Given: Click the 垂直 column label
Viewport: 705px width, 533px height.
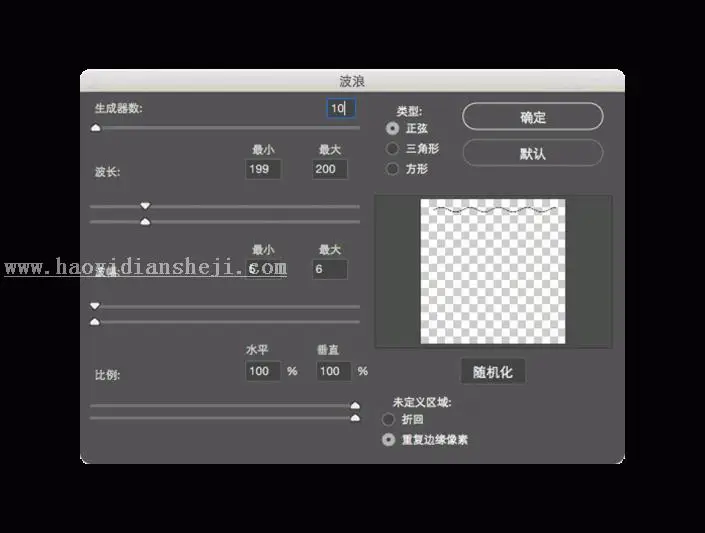Looking at the screenshot, I should pos(328,349).
